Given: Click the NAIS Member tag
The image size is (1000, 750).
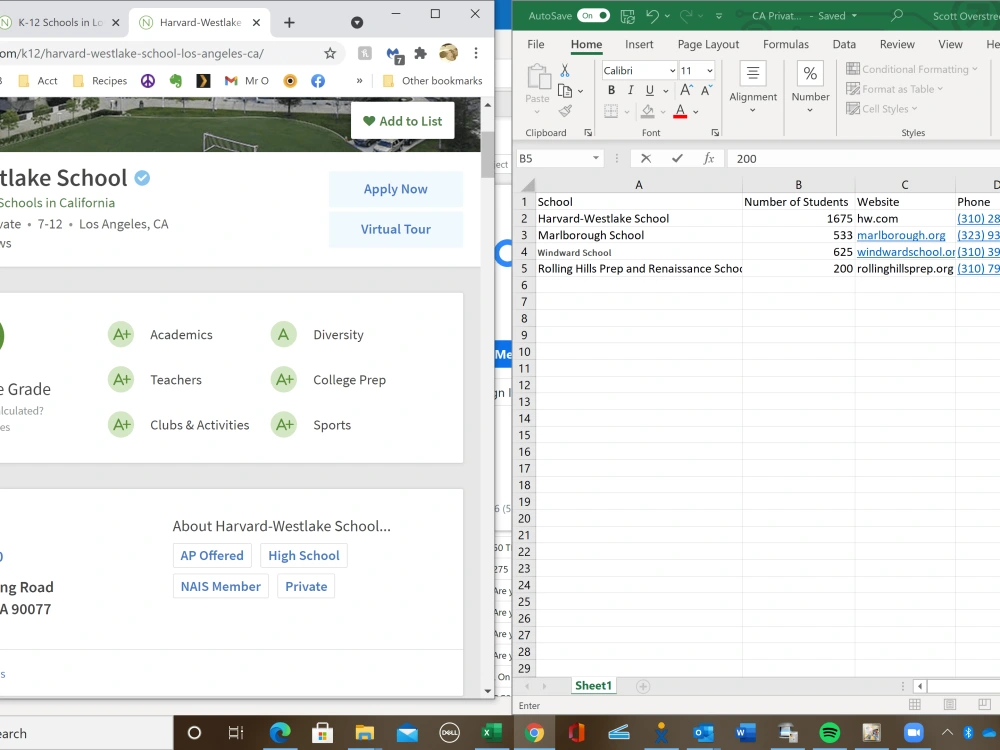Looking at the screenshot, I should 221,586.
